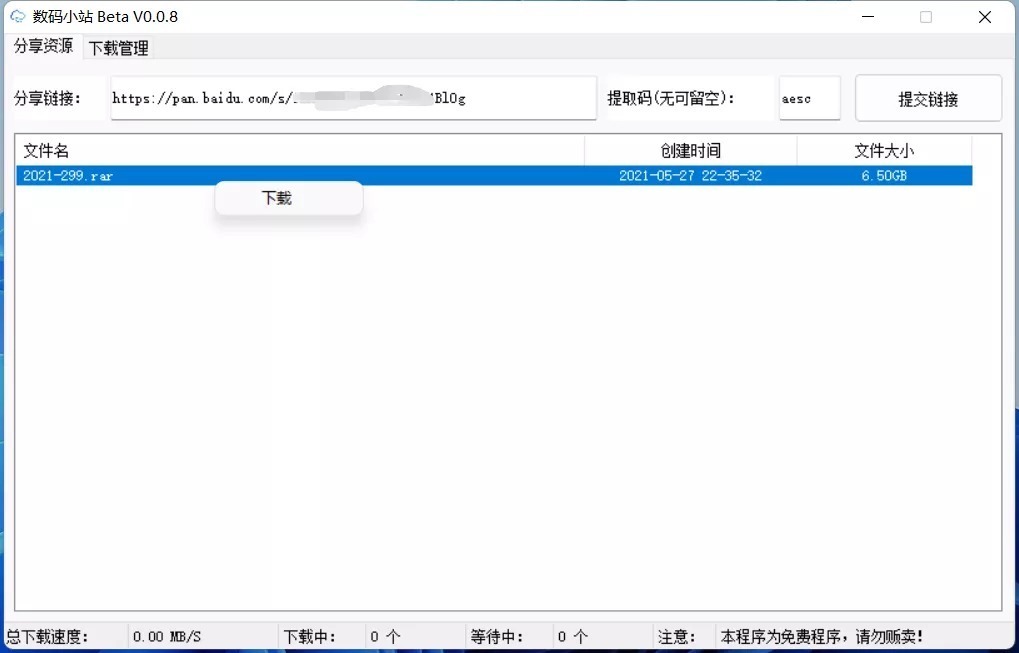Close the 数码小站 Beta window

pos(985,17)
